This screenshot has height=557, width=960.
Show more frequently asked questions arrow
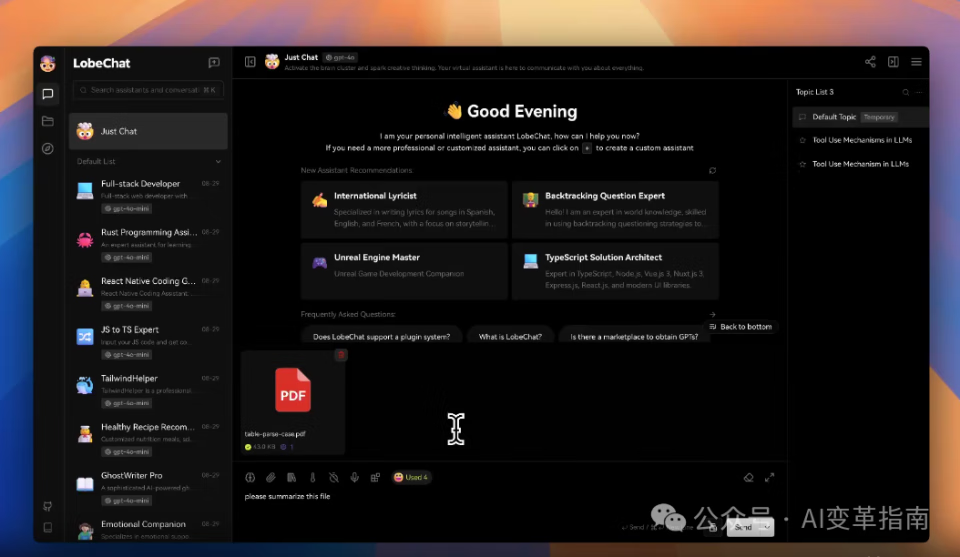712,315
